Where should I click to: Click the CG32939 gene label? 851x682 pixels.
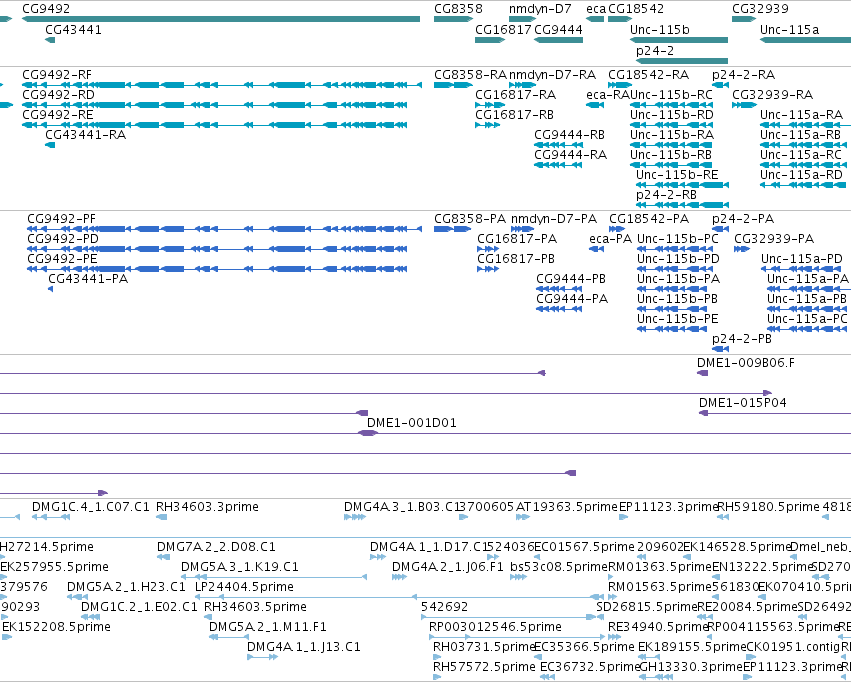(760, 9)
